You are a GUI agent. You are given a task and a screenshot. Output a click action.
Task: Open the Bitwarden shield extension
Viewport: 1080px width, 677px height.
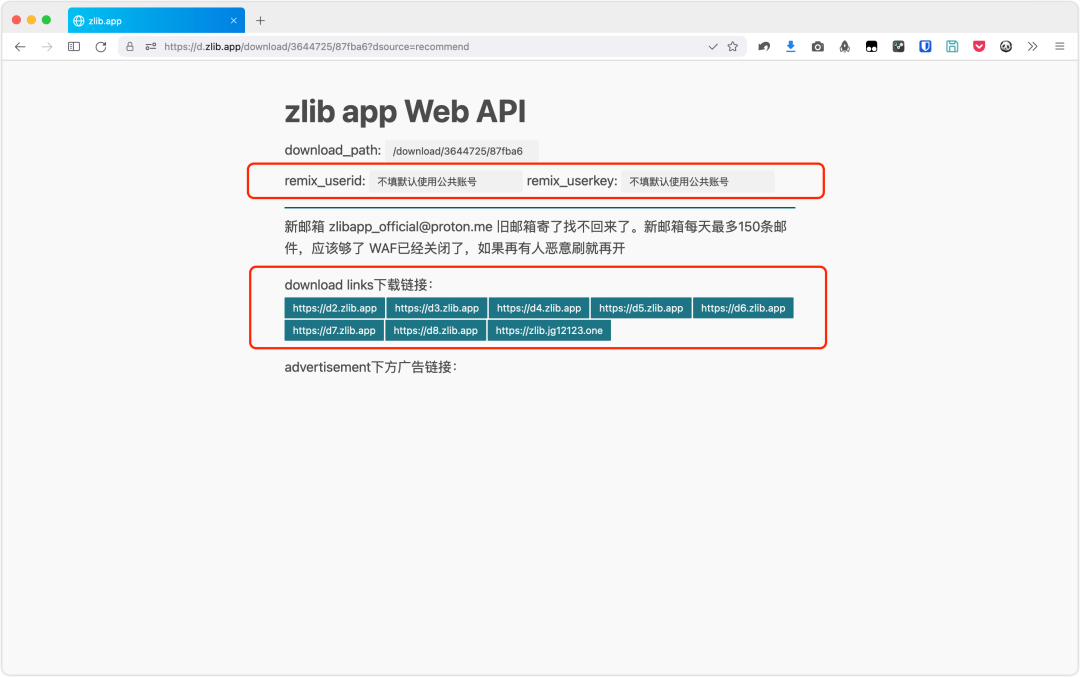(x=926, y=47)
